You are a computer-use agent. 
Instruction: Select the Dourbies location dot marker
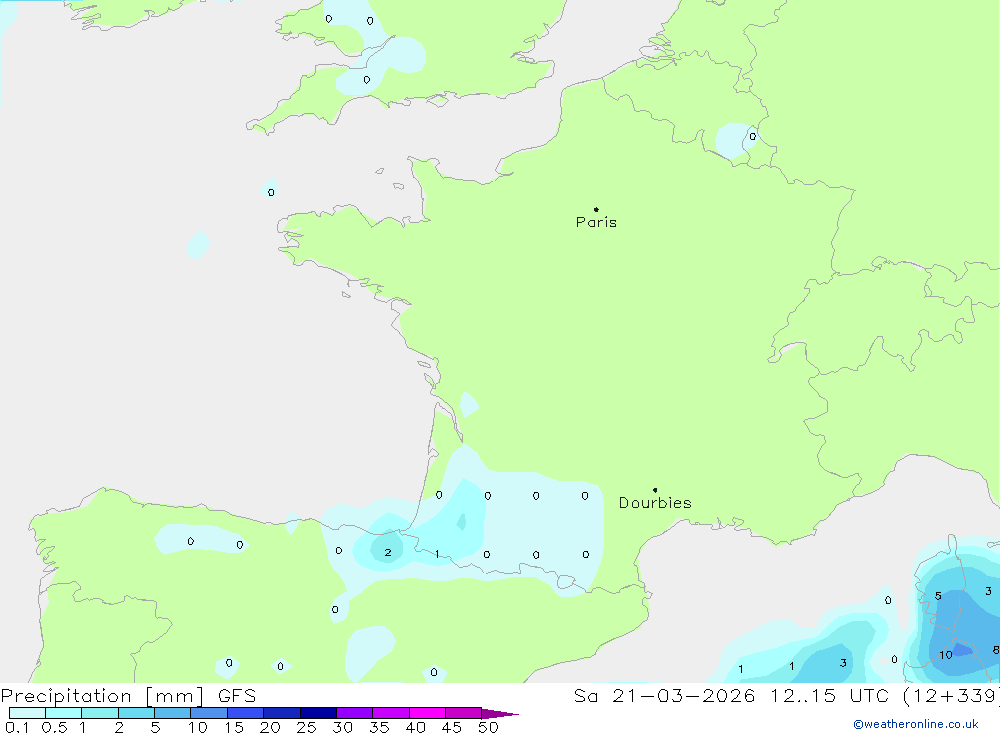[x=655, y=490]
